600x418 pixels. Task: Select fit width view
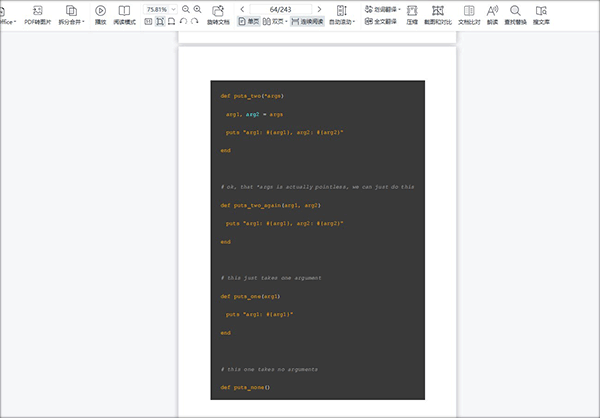click(171, 21)
